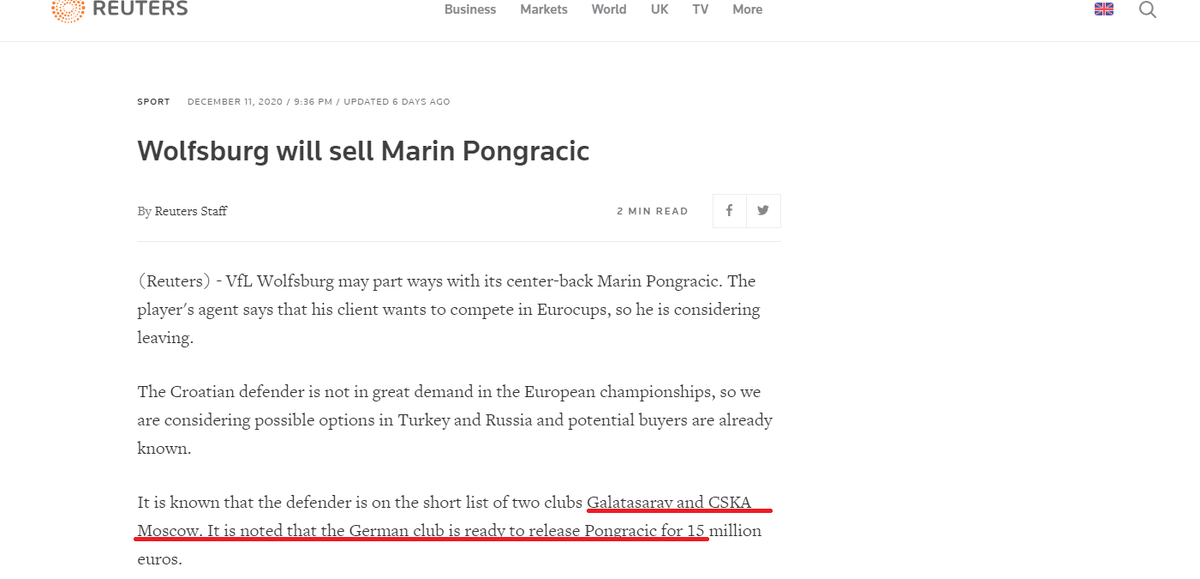Click the SPORT category label
1200x579 pixels.
tap(154, 102)
